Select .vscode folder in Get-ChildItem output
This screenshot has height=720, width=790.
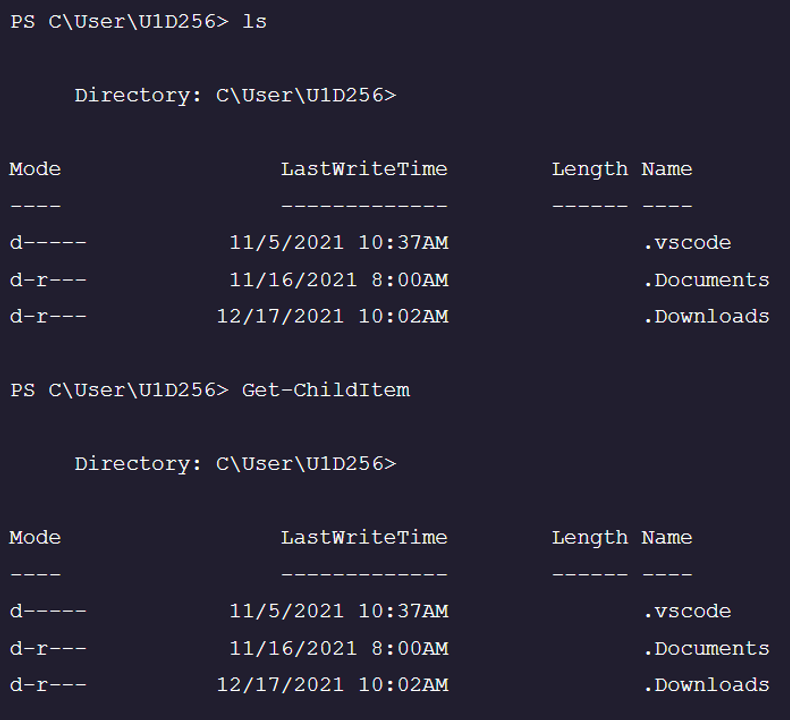coord(687,611)
